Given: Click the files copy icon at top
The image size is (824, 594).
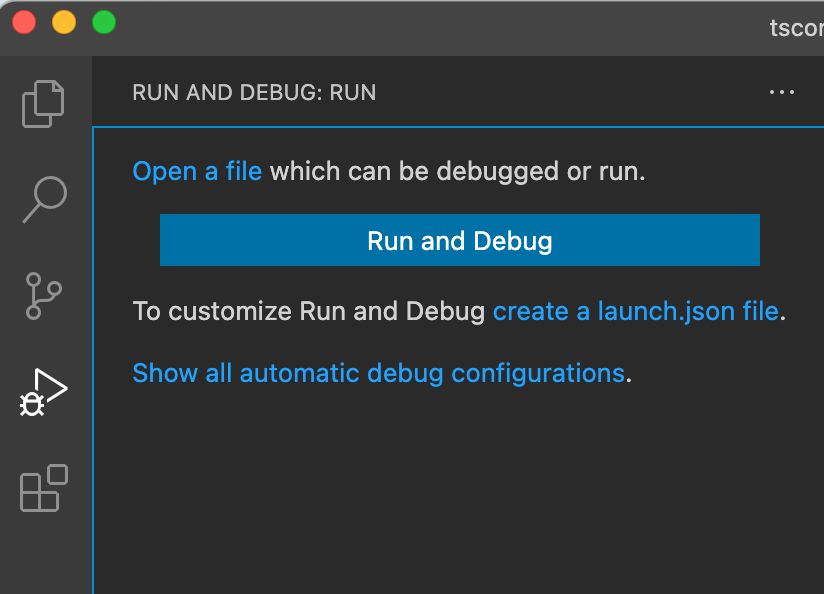Looking at the screenshot, I should (x=43, y=104).
